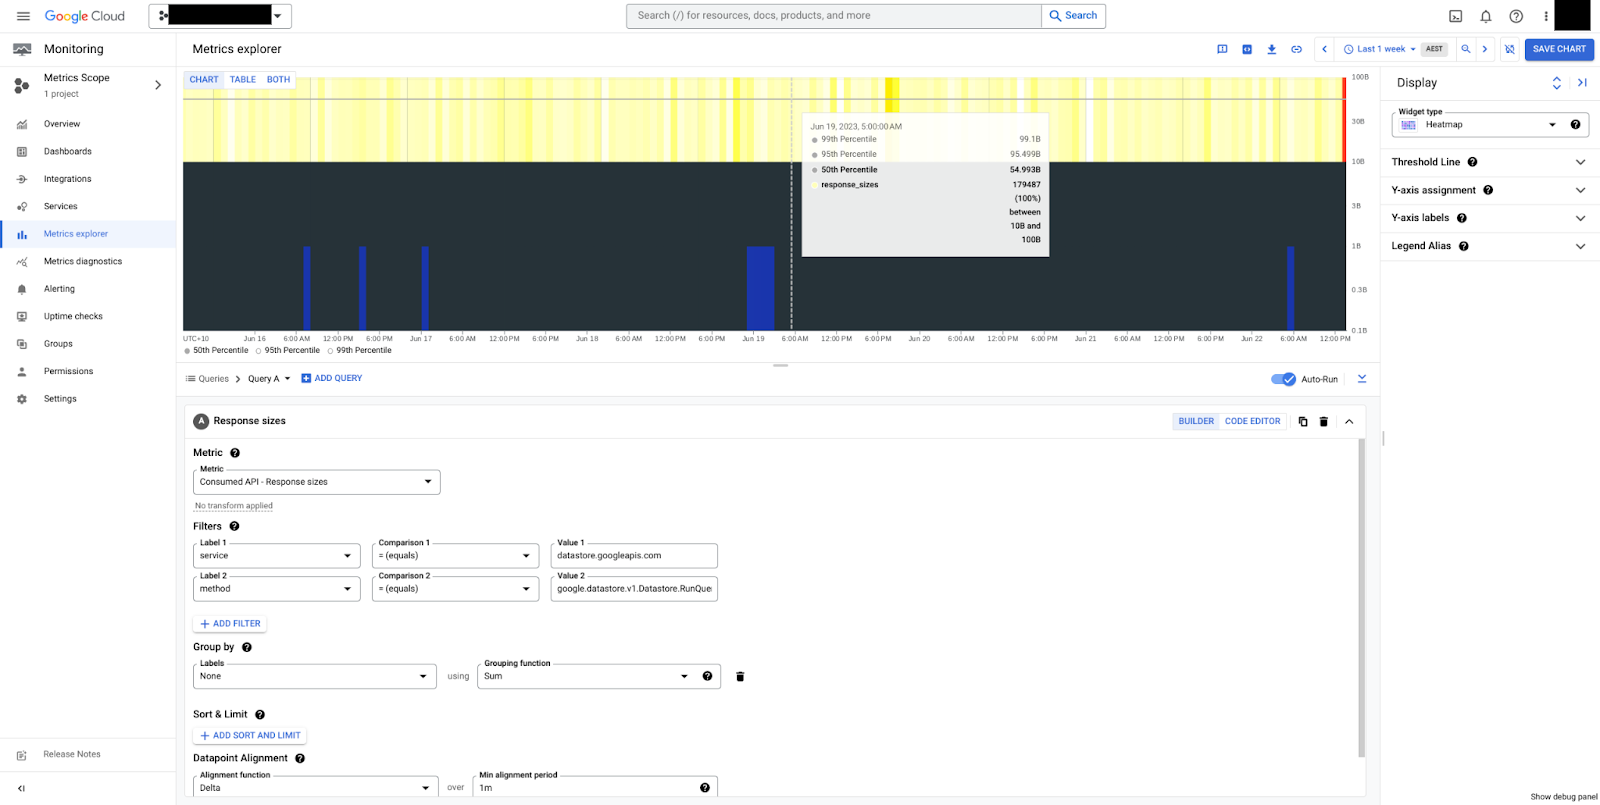Copy the chart link icon
The image size is (1600, 805).
1296,49
